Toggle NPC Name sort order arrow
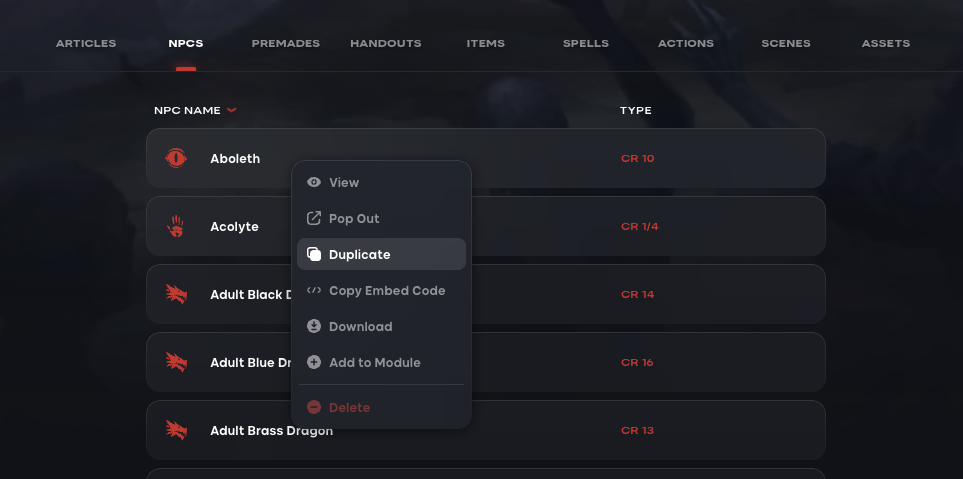Viewport: 963px width, 479px height. pyautogui.click(x=232, y=110)
